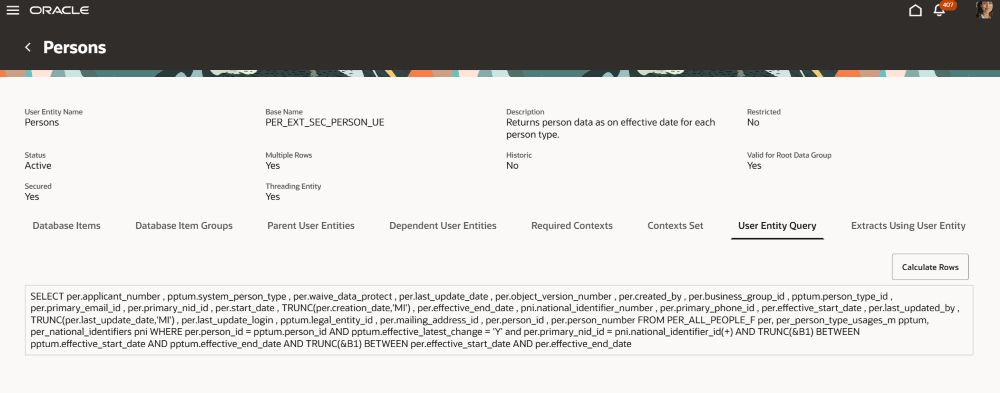Open the Extracts Using User Entity tab
This screenshot has height=393, width=1000.
(908, 226)
